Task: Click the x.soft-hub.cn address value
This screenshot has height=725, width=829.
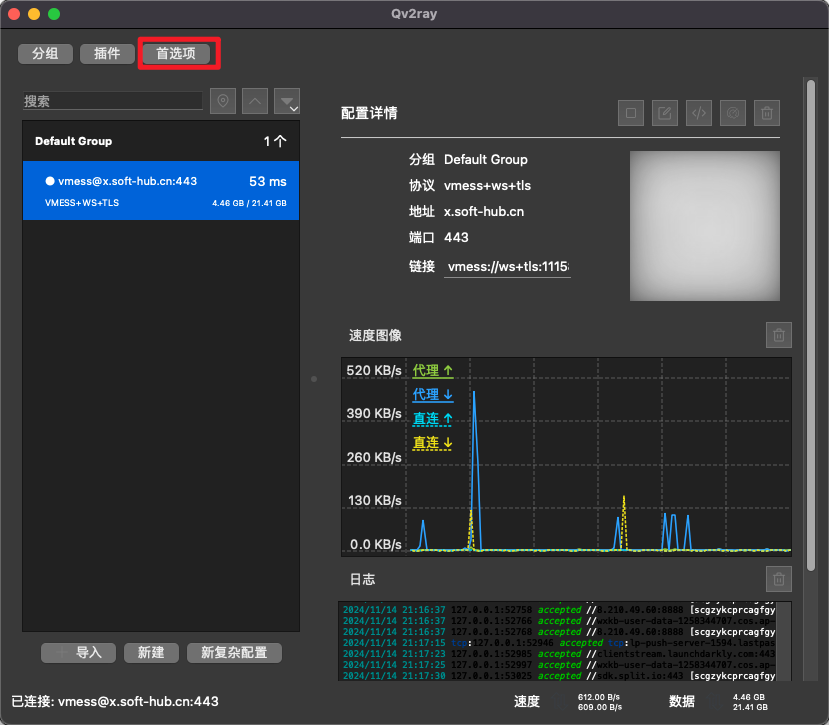Action: 484,212
